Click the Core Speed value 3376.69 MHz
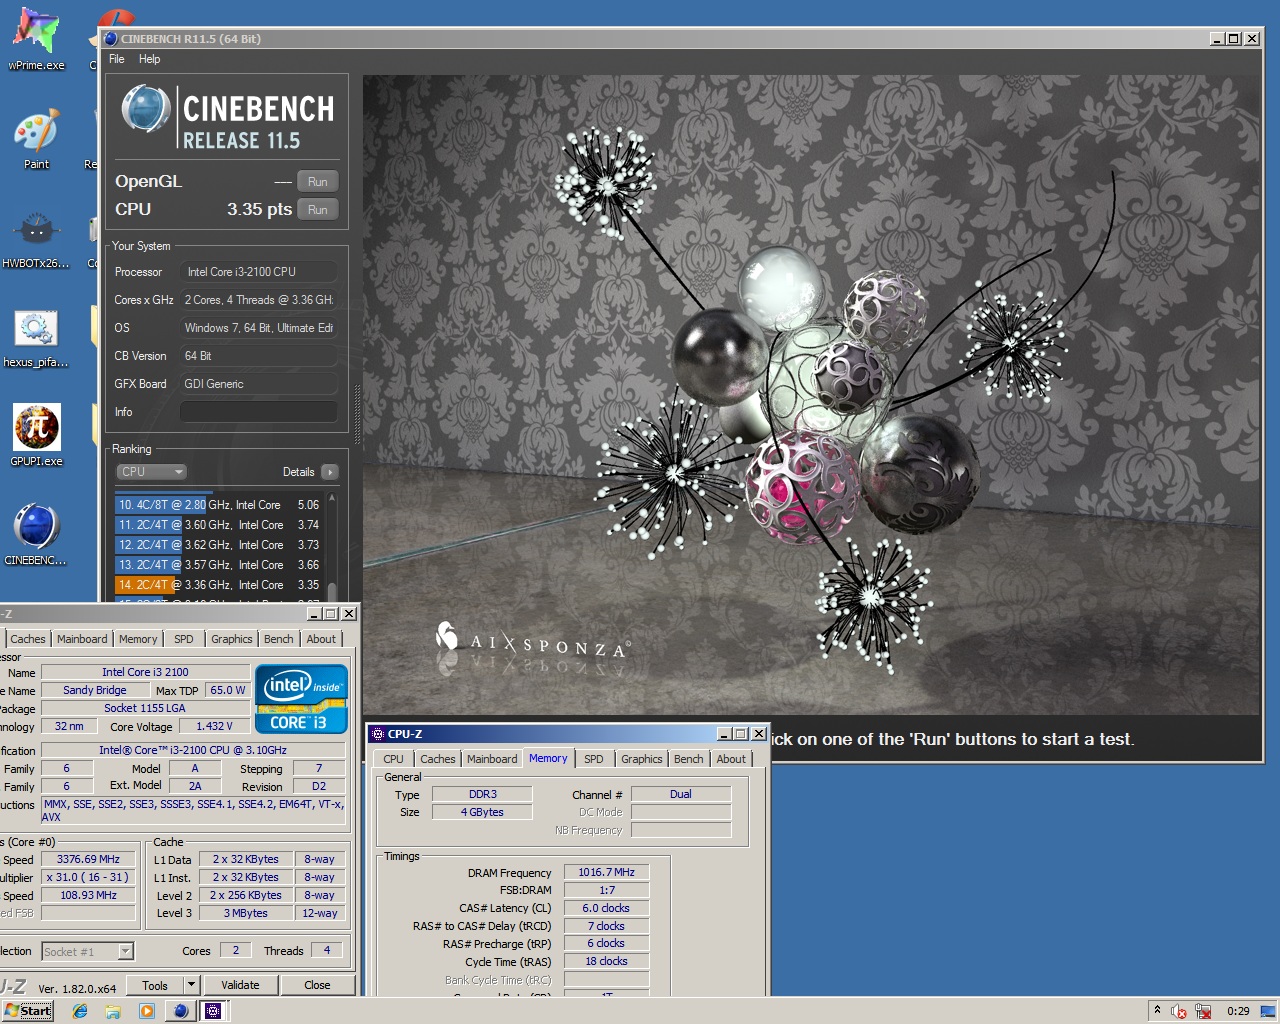The width and height of the screenshot is (1280, 1024). [88, 859]
